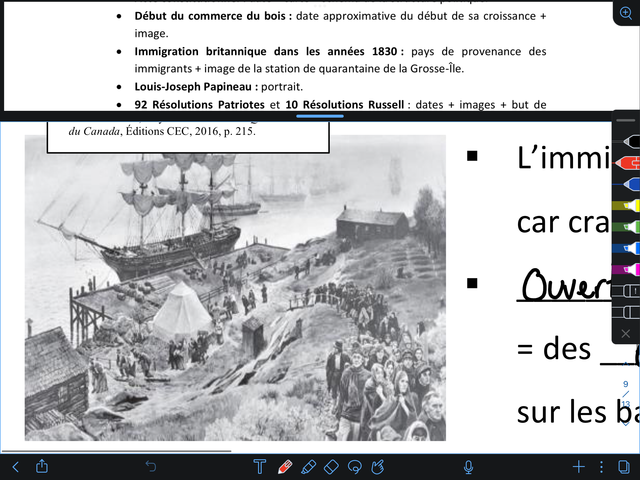Tap the '= des' line in the note
This screenshot has width=640, height=480.
click(x=554, y=349)
